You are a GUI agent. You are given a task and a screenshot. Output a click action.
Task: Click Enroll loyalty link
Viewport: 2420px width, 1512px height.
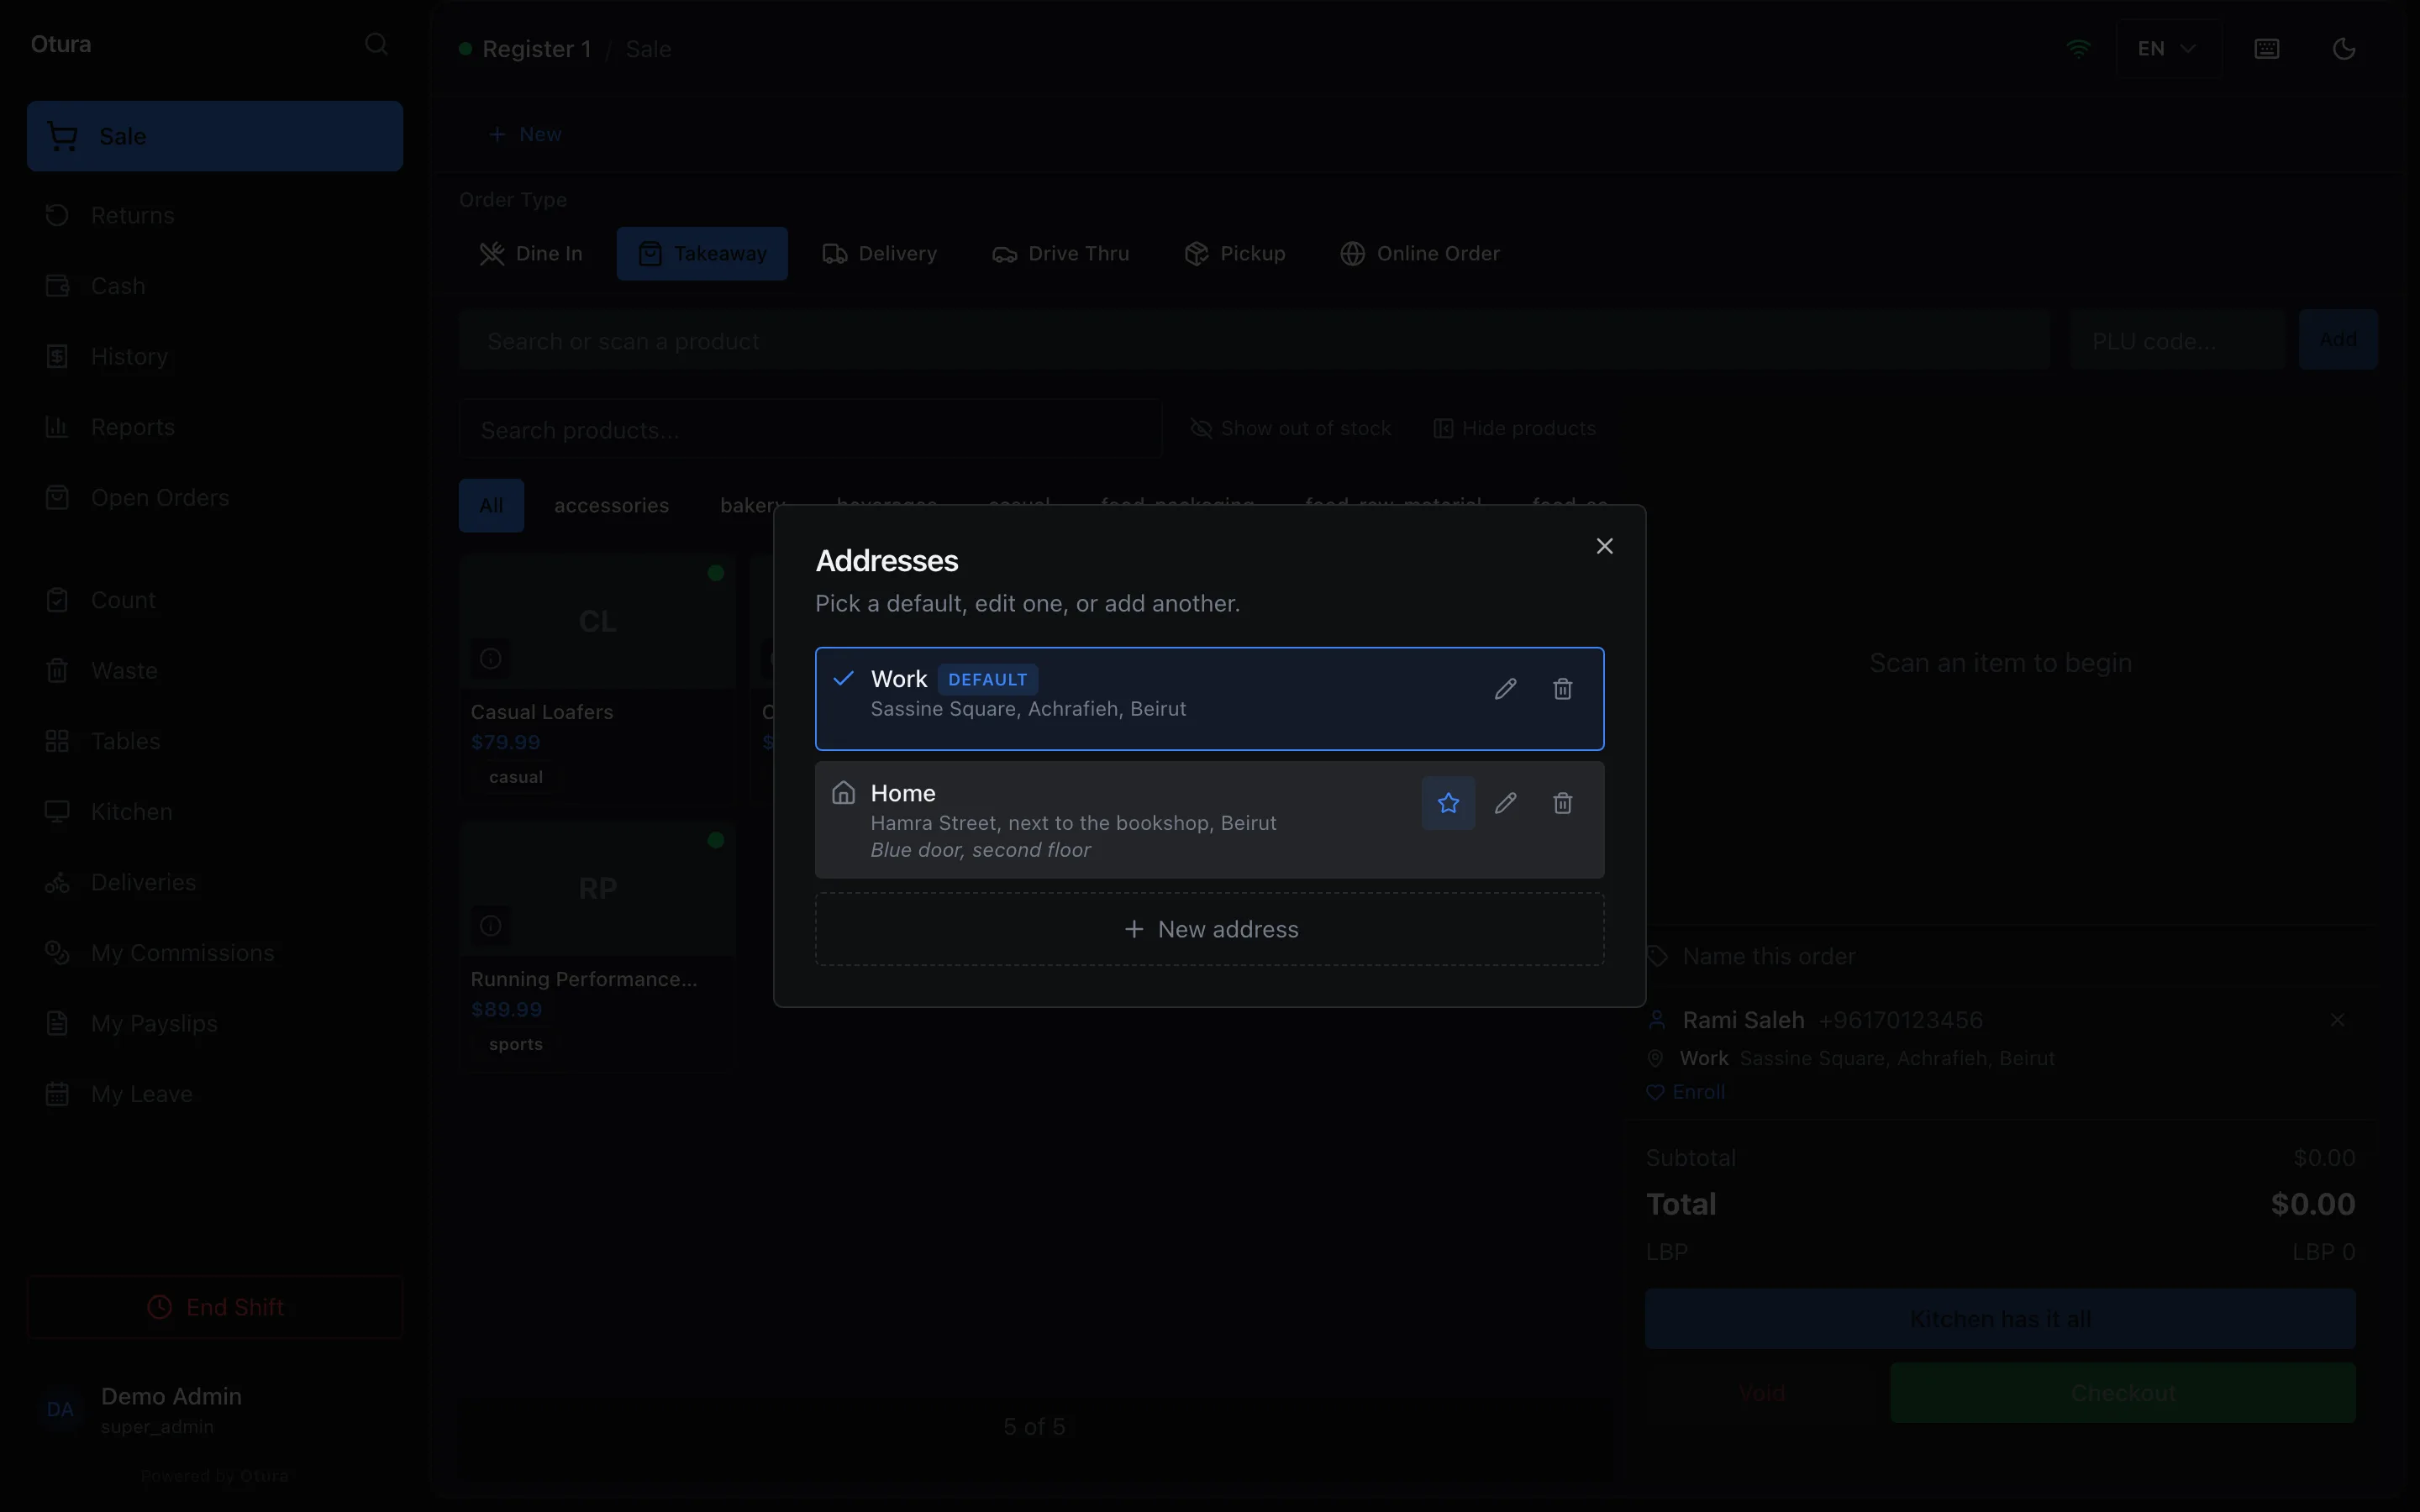[x=1686, y=1092]
